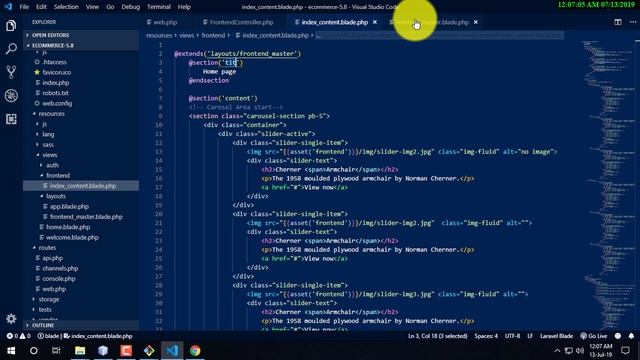
Task: Switch to the web.php editor tab
Action: tap(165, 22)
